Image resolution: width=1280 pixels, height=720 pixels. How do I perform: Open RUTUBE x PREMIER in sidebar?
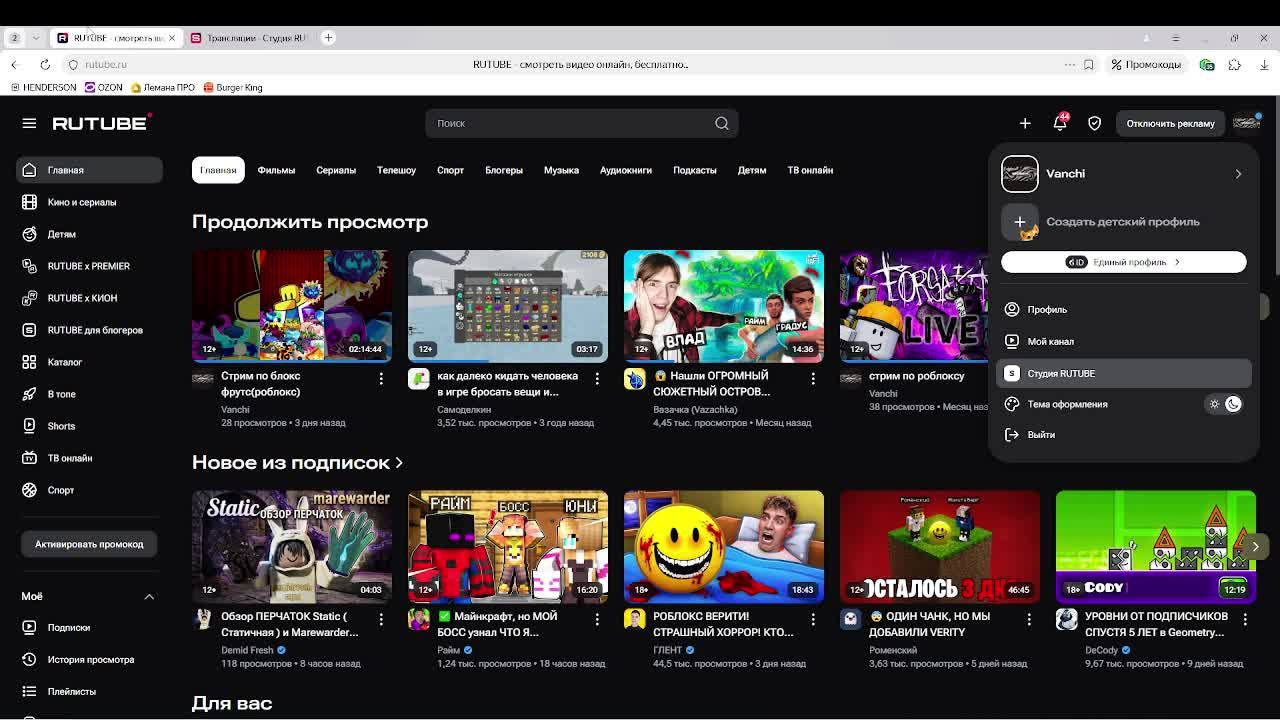pyautogui.click(x=89, y=266)
